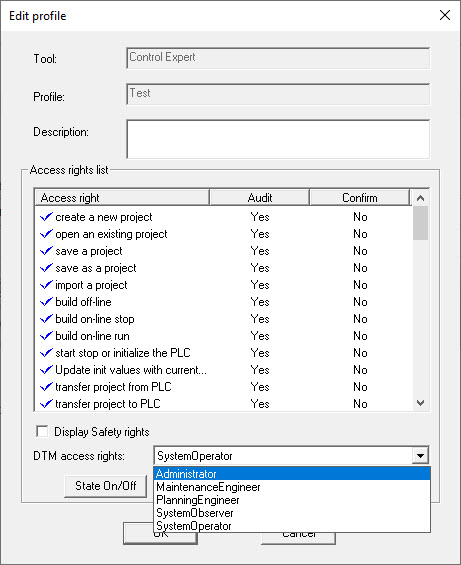461x565 pixels.
Task: Select 'transfer project from PLC' row text
Action: (x=113, y=387)
